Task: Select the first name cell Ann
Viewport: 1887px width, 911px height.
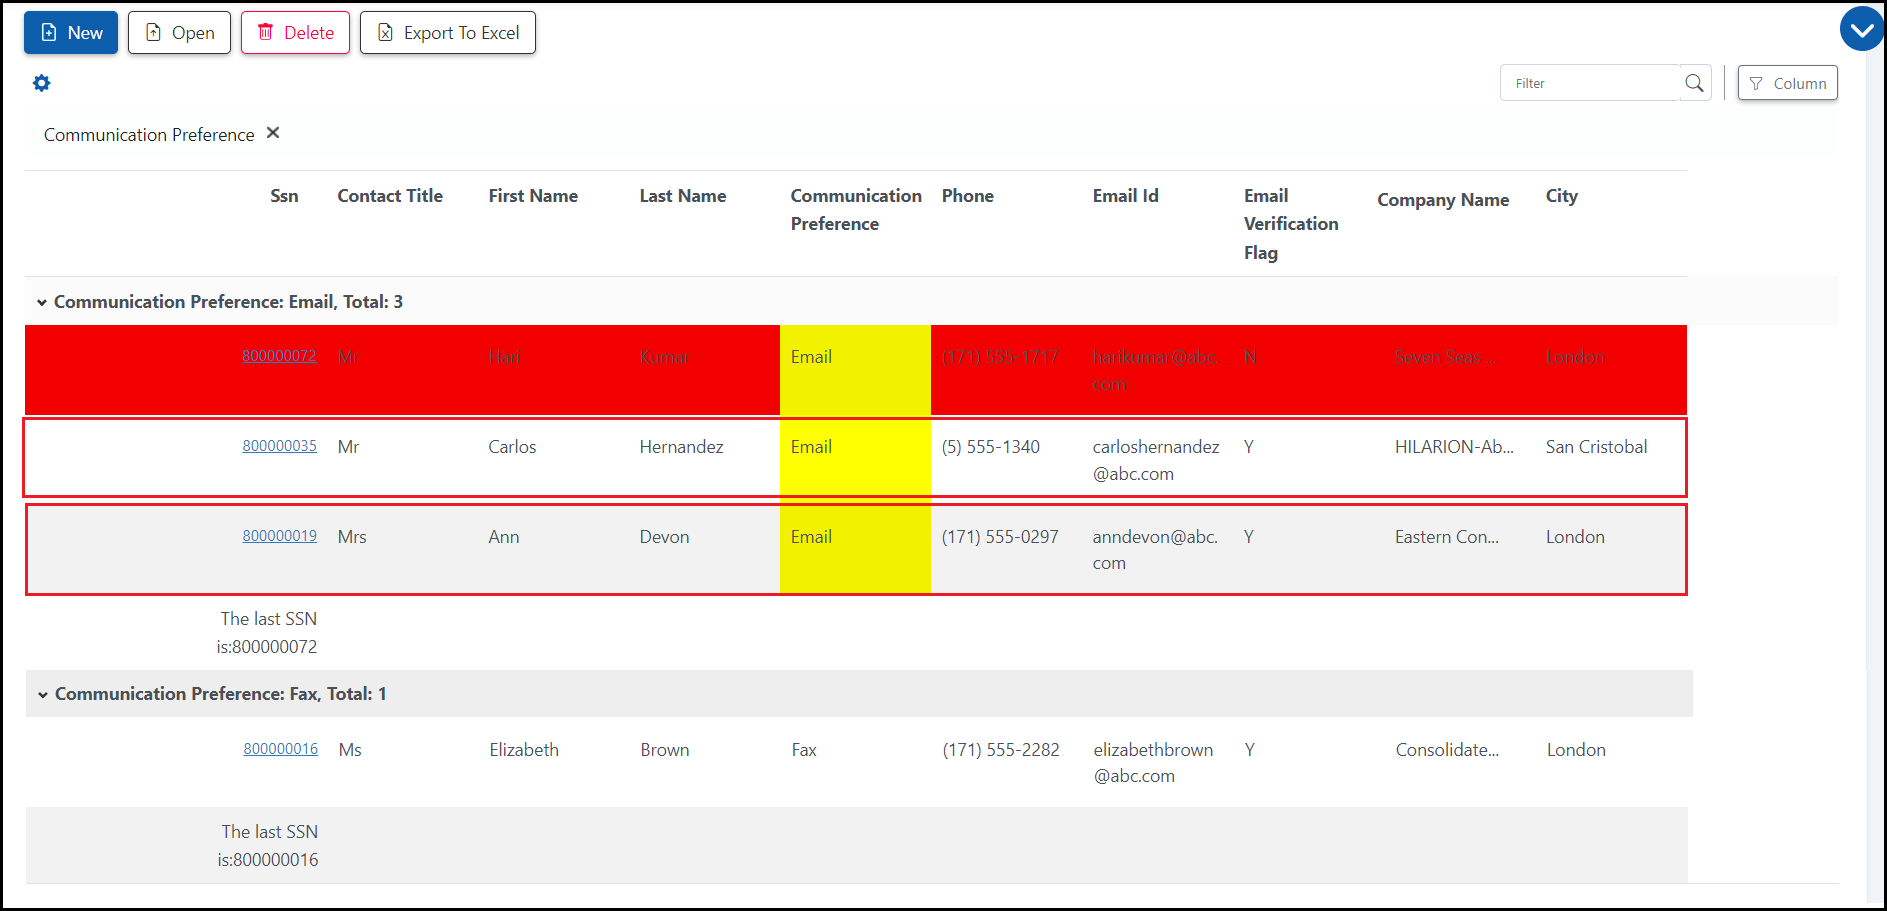Action: [504, 537]
